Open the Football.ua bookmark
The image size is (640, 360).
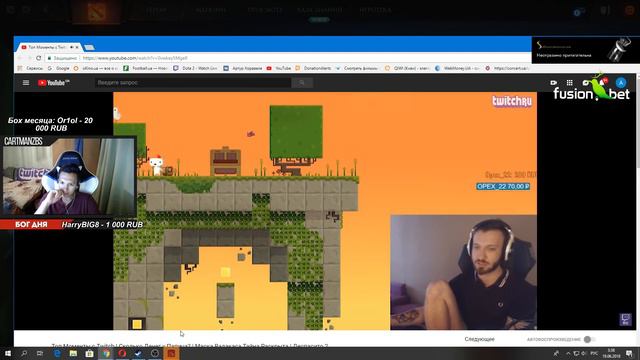click(x=145, y=68)
